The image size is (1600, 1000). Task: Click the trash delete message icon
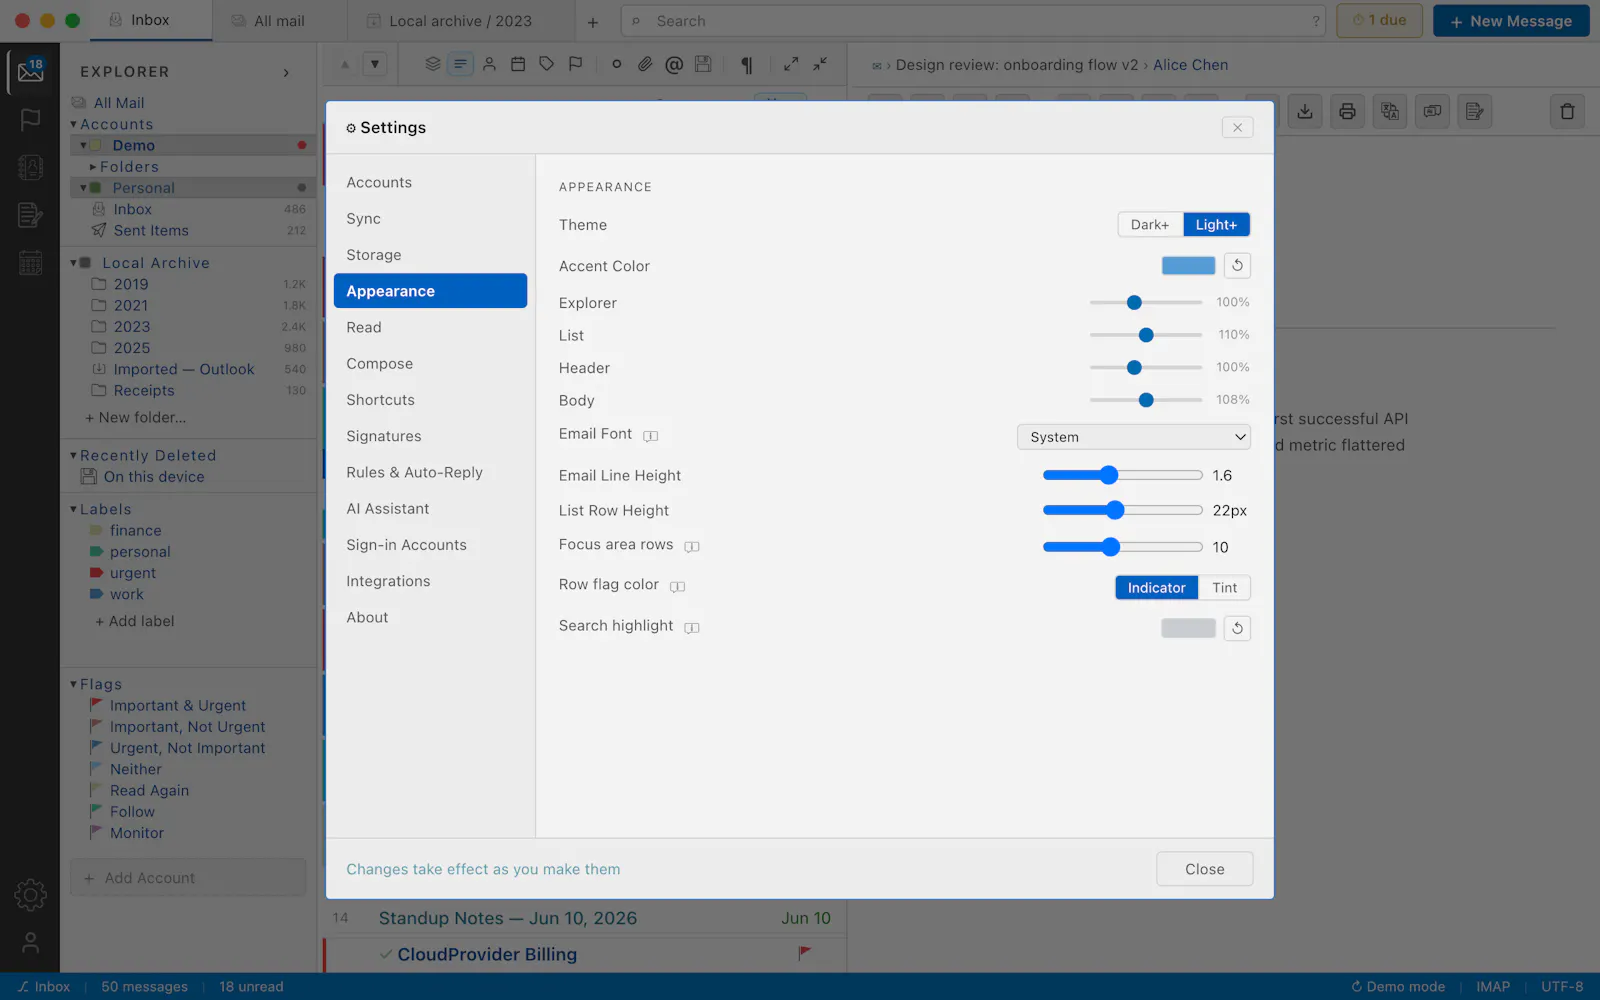click(1567, 111)
